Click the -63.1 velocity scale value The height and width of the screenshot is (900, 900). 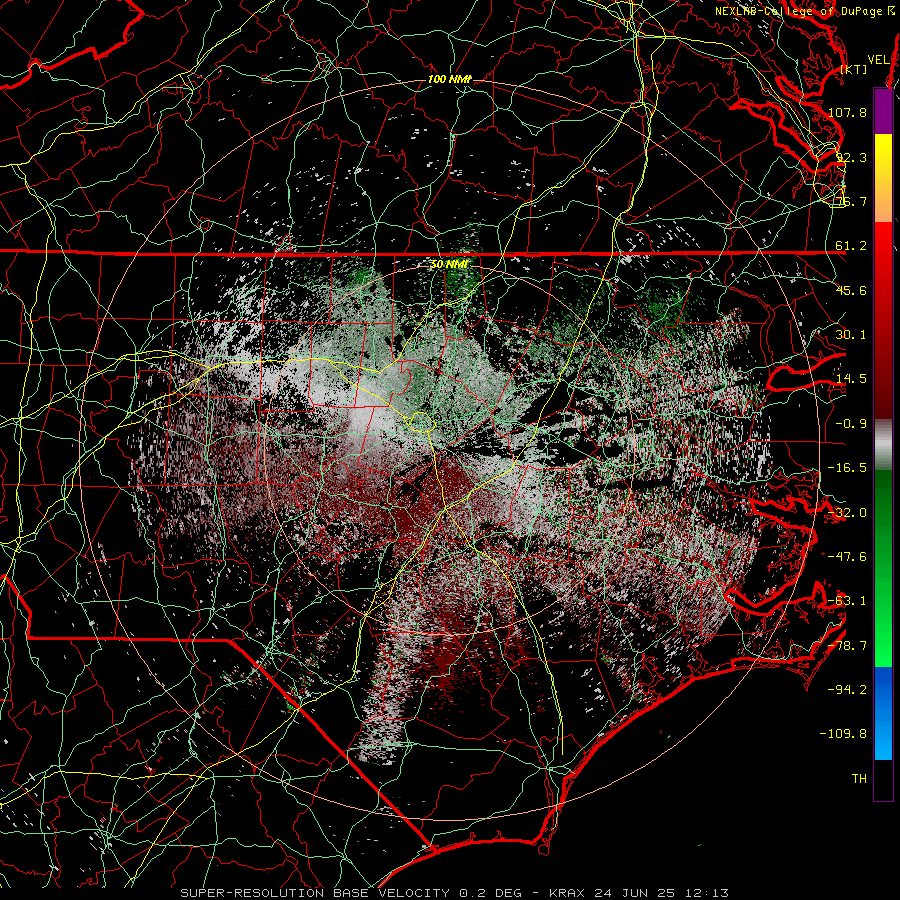pos(847,601)
